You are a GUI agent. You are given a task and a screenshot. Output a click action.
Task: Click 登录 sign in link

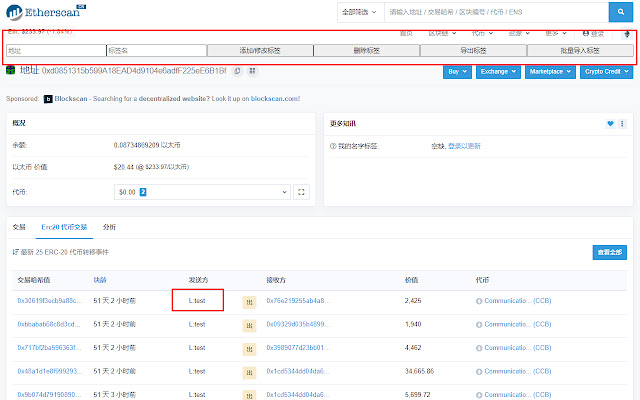pyautogui.click(x=593, y=33)
